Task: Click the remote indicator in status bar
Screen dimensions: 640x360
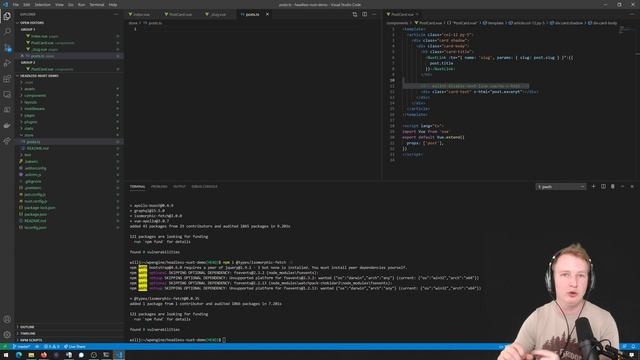Action: 5,347
